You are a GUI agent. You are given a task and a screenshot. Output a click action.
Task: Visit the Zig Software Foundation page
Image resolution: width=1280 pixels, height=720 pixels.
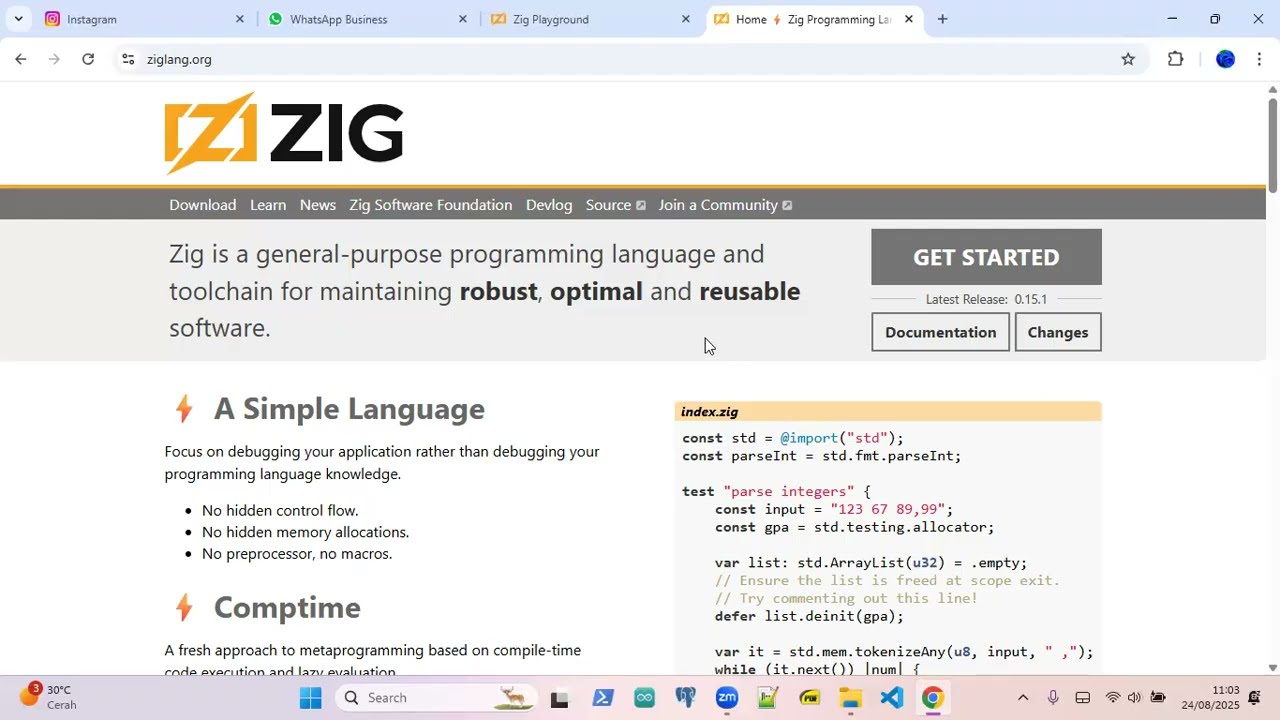tap(431, 205)
